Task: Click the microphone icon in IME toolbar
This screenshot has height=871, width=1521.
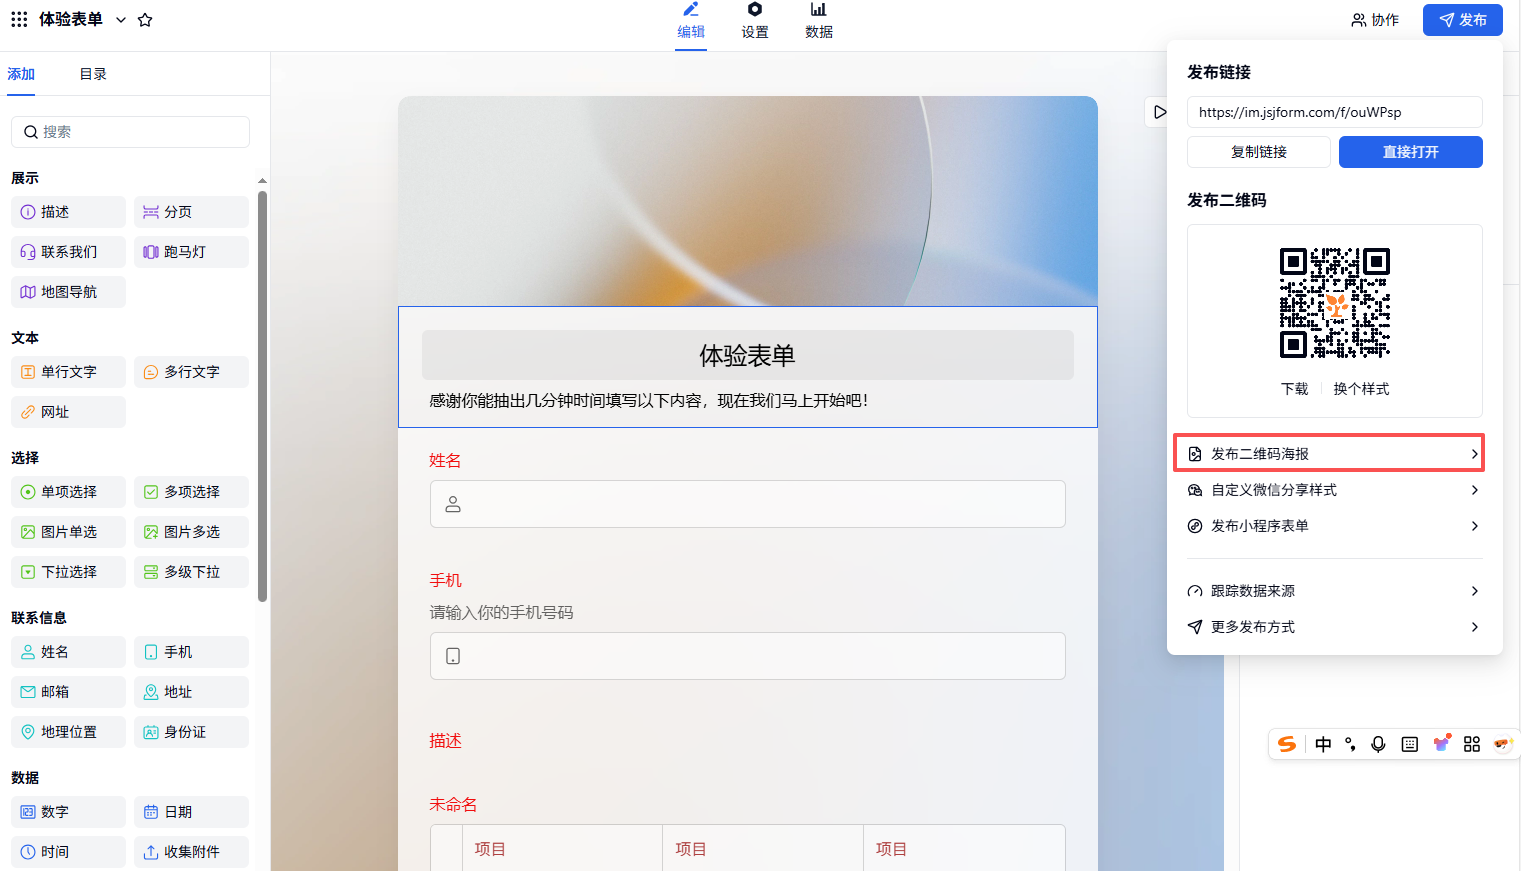Action: [1378, 744]
